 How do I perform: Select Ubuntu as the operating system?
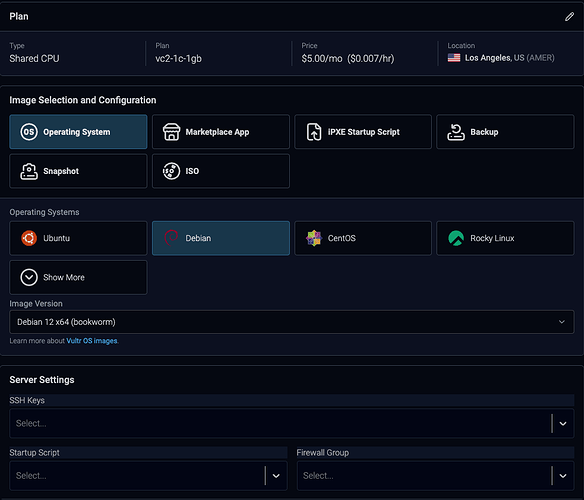[78, 238]
